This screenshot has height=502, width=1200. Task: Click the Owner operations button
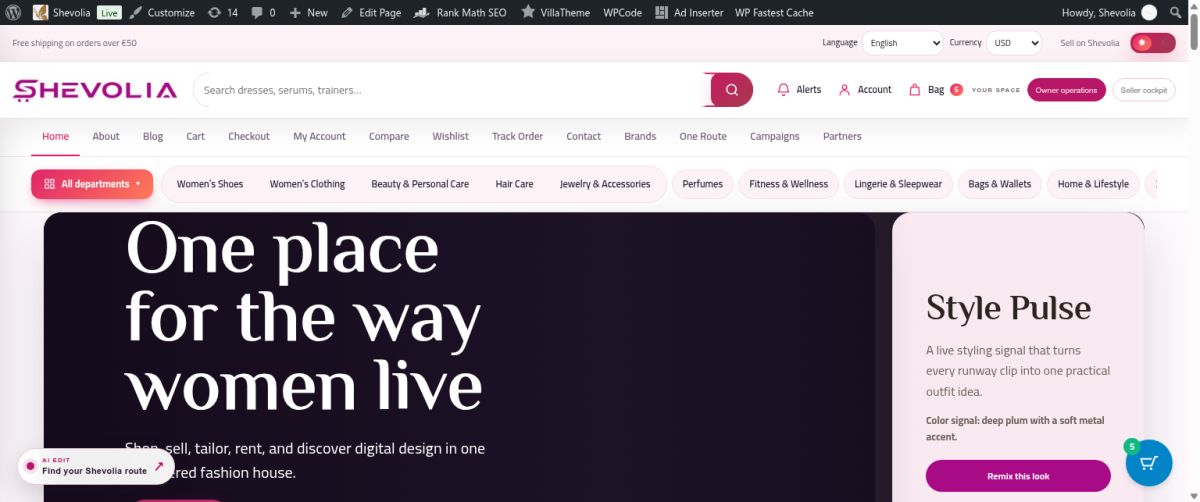point(1066,90)
